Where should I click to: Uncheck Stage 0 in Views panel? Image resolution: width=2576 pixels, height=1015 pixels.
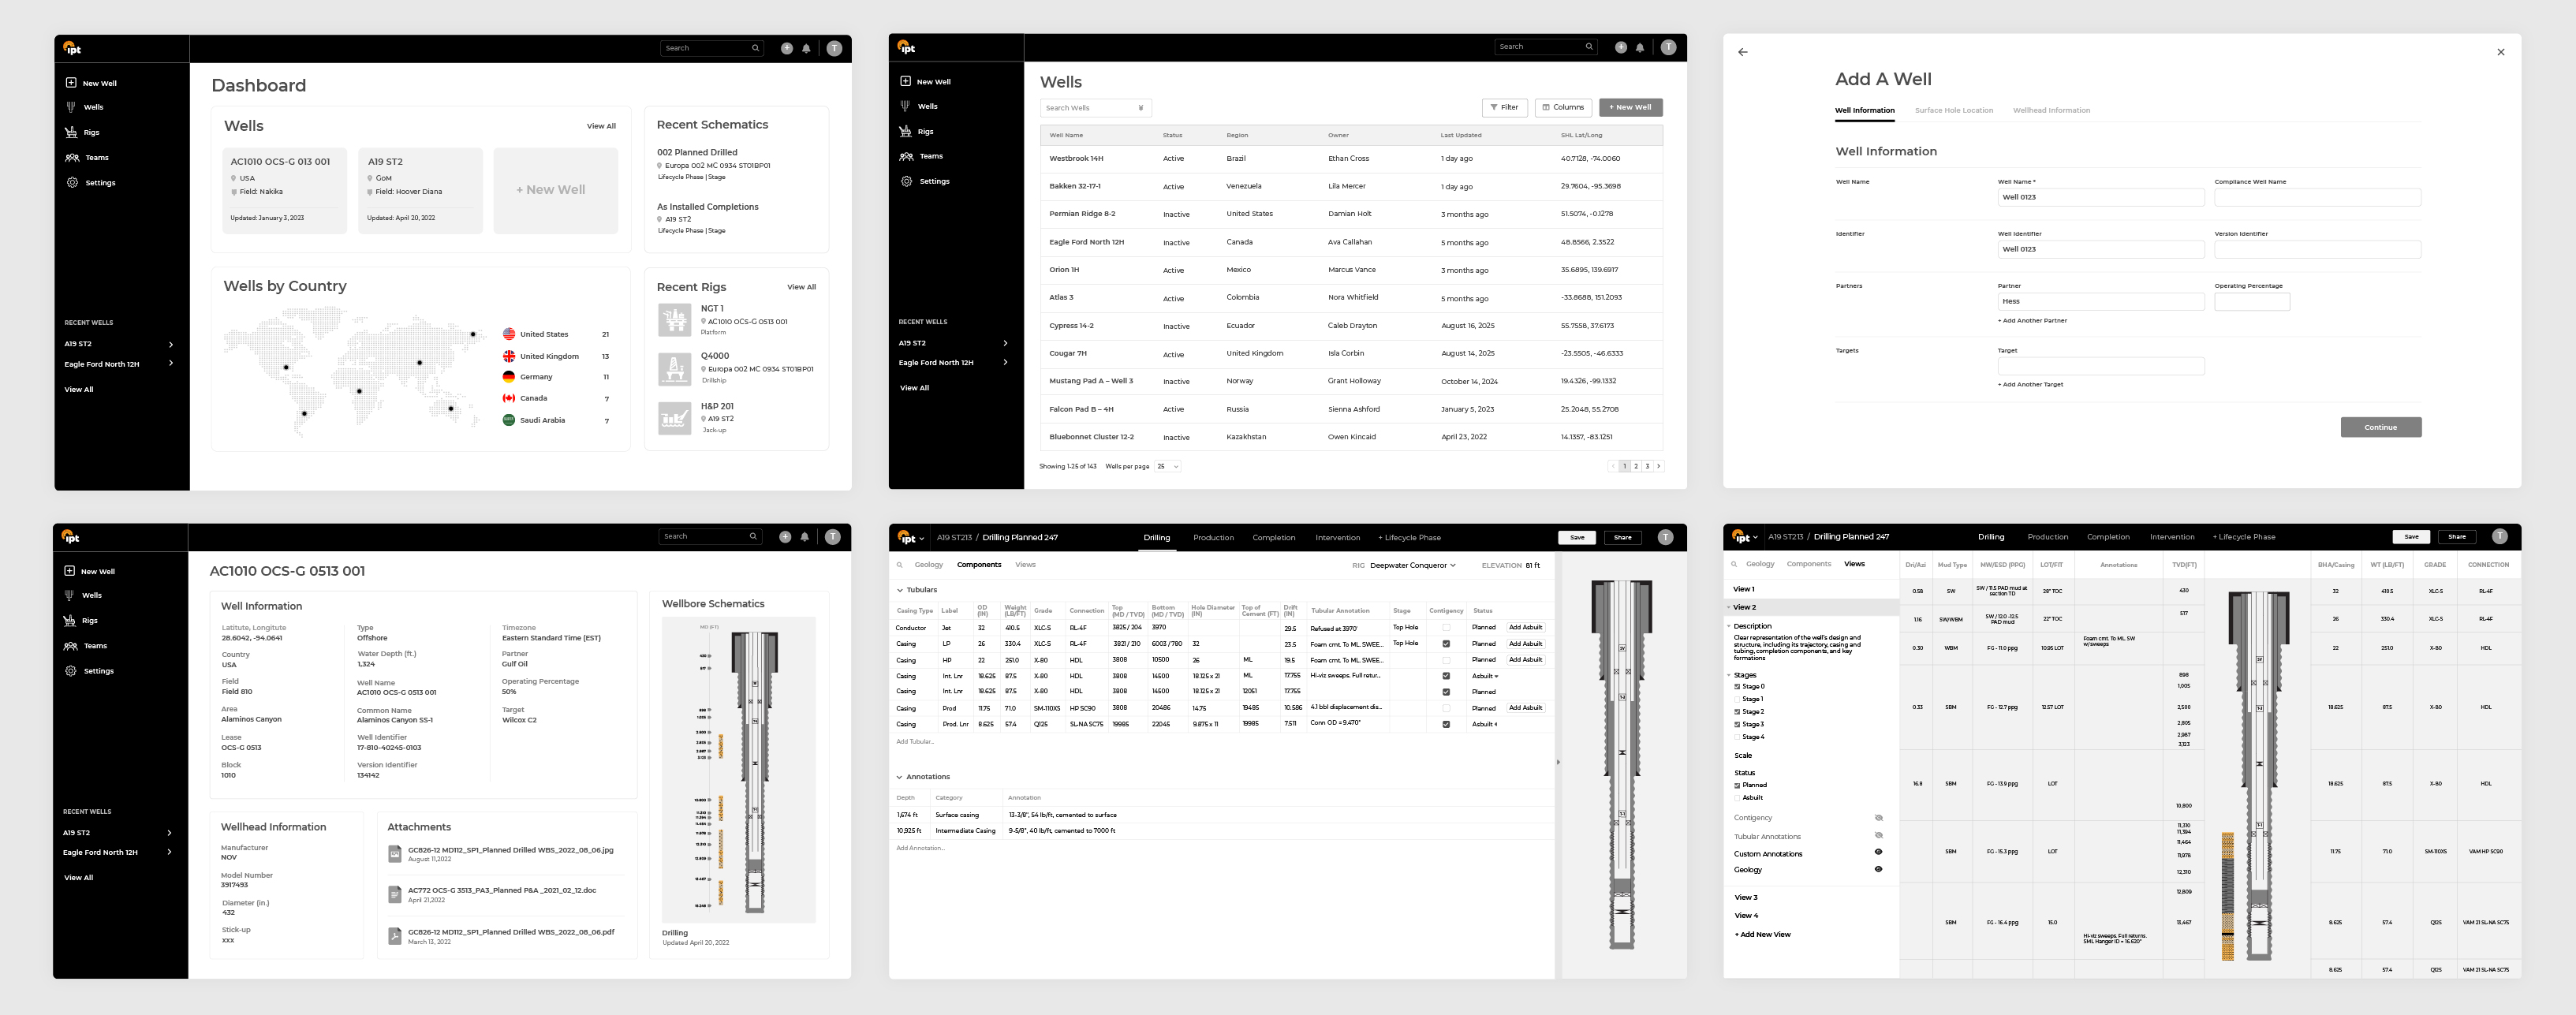pos(1737,687)
